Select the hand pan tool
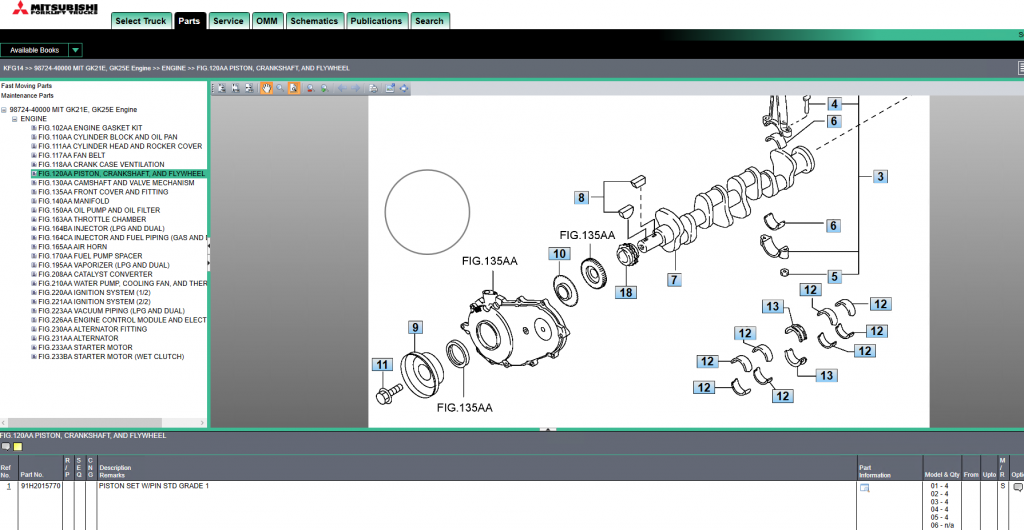 (x=266, y=88)
